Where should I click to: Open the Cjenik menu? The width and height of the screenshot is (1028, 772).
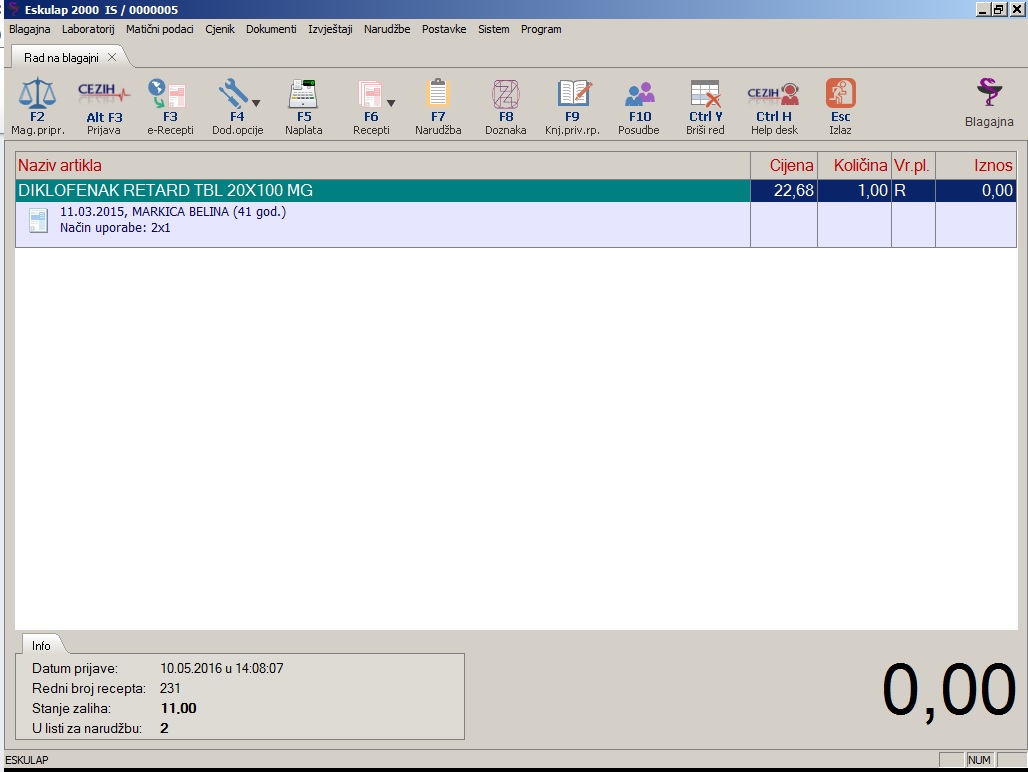(220, 29)
